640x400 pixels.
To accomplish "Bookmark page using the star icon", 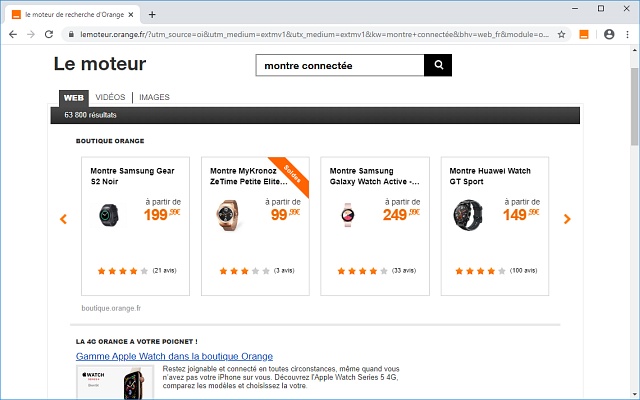I will (562, 35).
